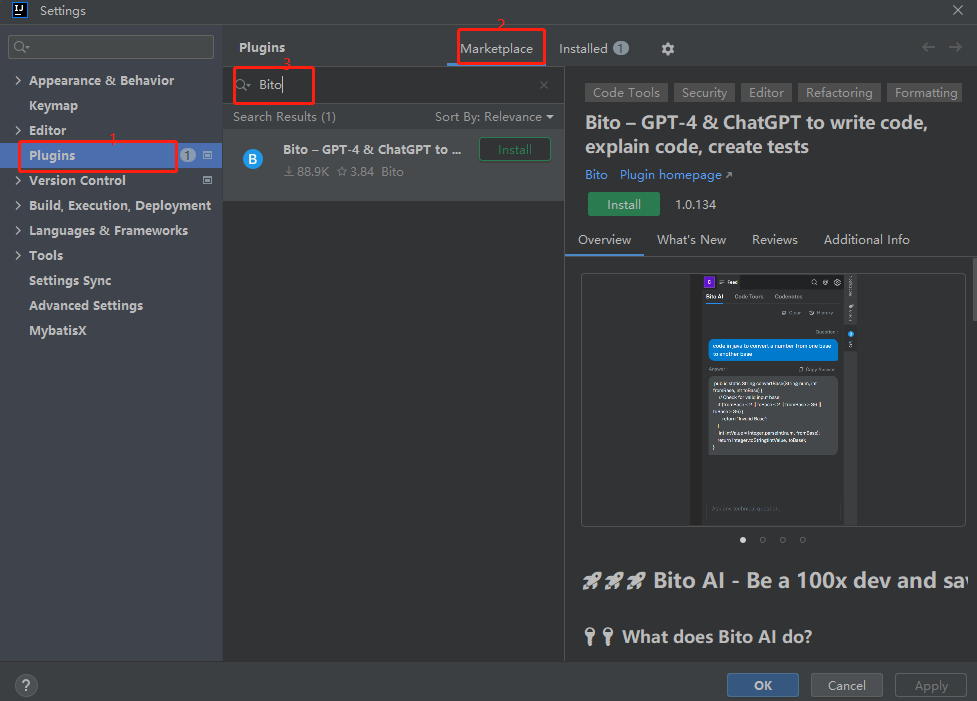Click the Apply button
Viewport: 977px width, 701px height.
tap(931, 685)
